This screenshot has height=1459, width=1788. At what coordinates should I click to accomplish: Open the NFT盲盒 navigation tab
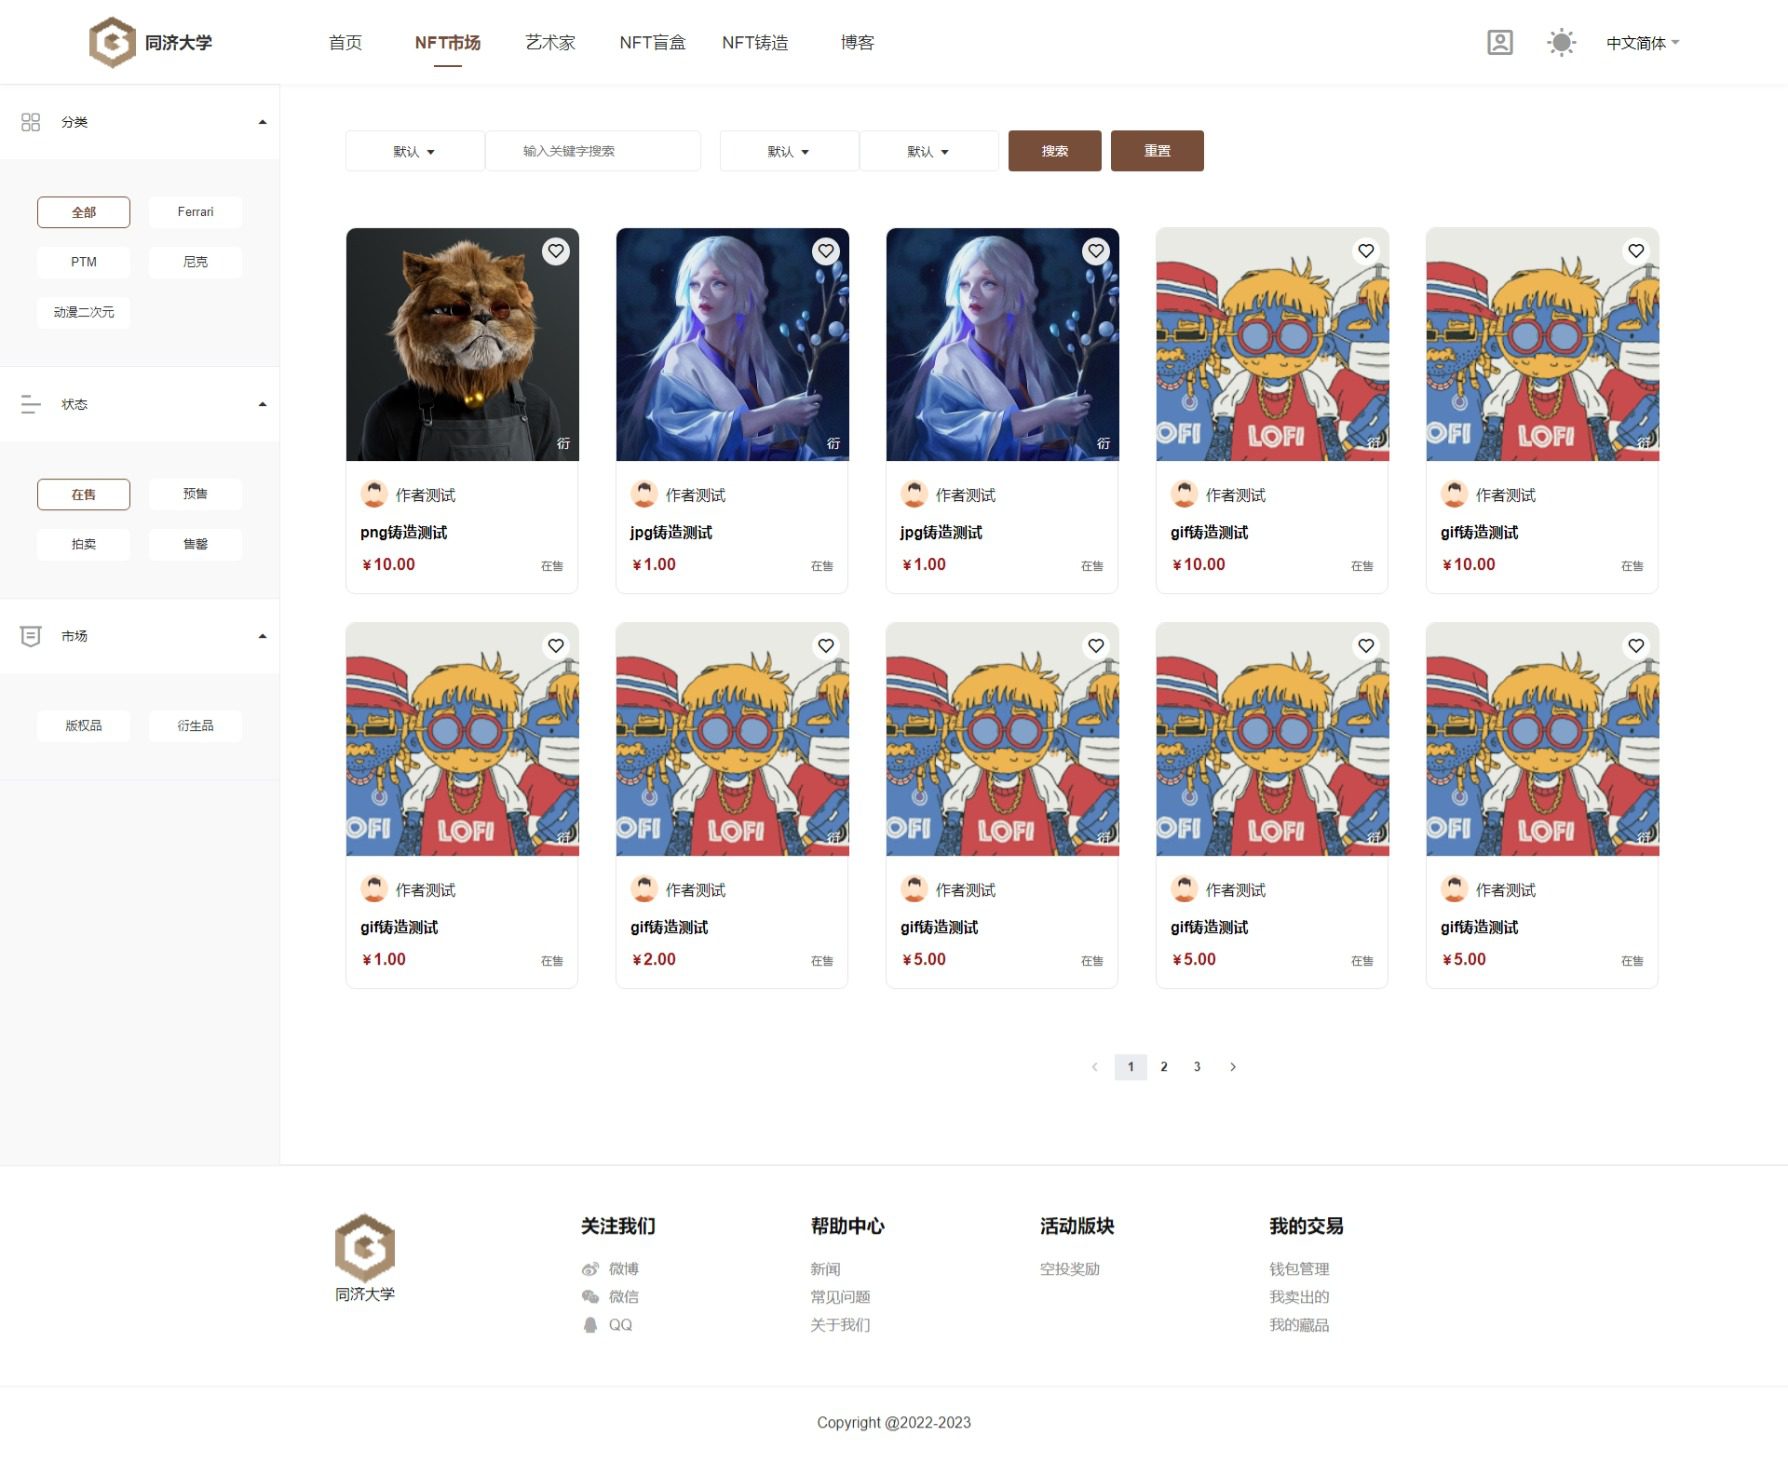(652, 42)
